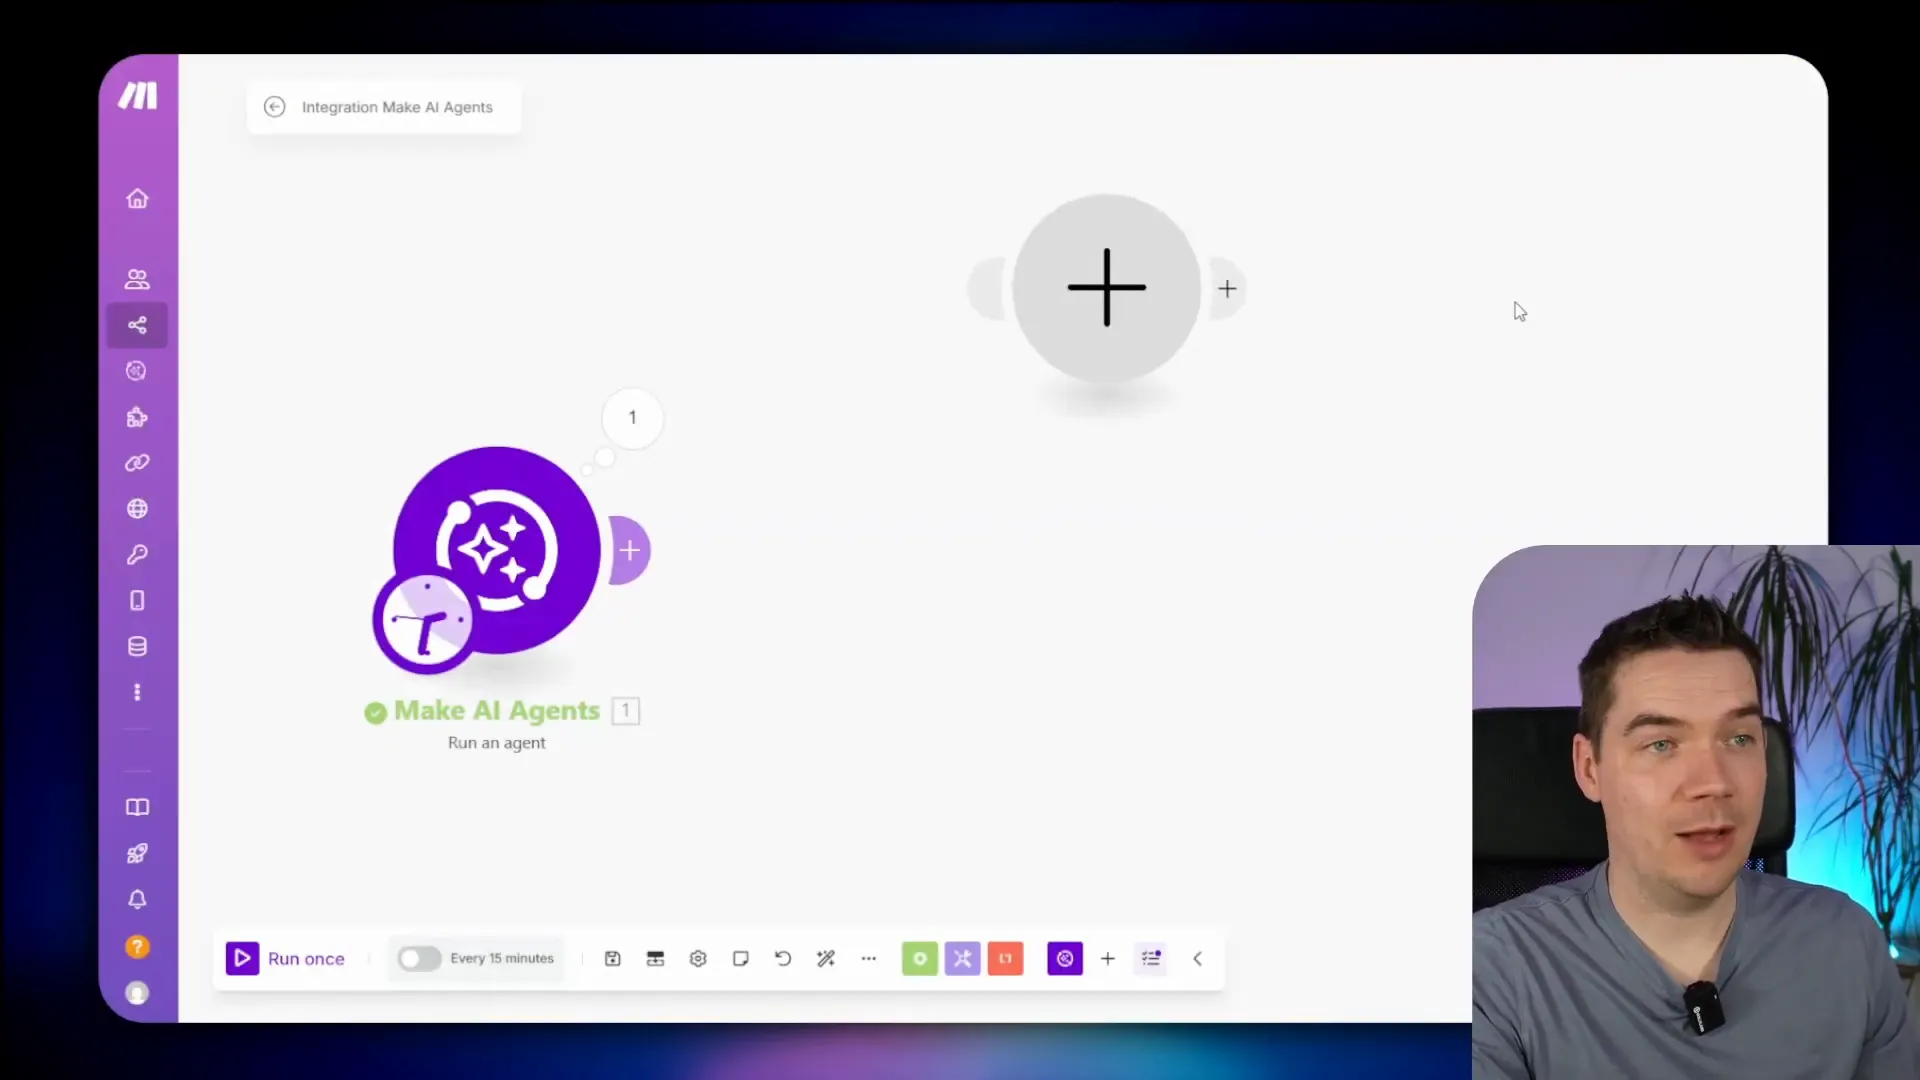The height and width of the screenshot is (1080, 1920).
Task: Open more toolbar options ellipsis
Action: coord(869,958)
